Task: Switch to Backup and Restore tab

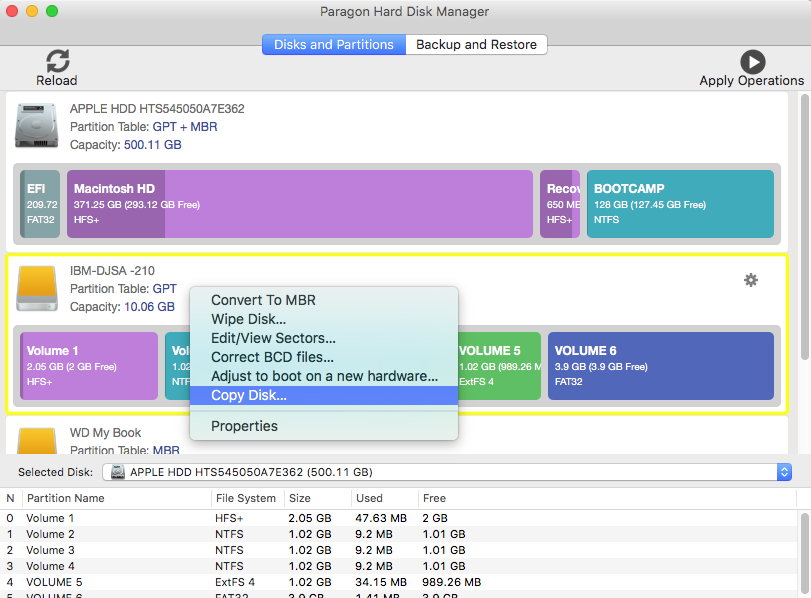Action: click(x=476, y=44)
